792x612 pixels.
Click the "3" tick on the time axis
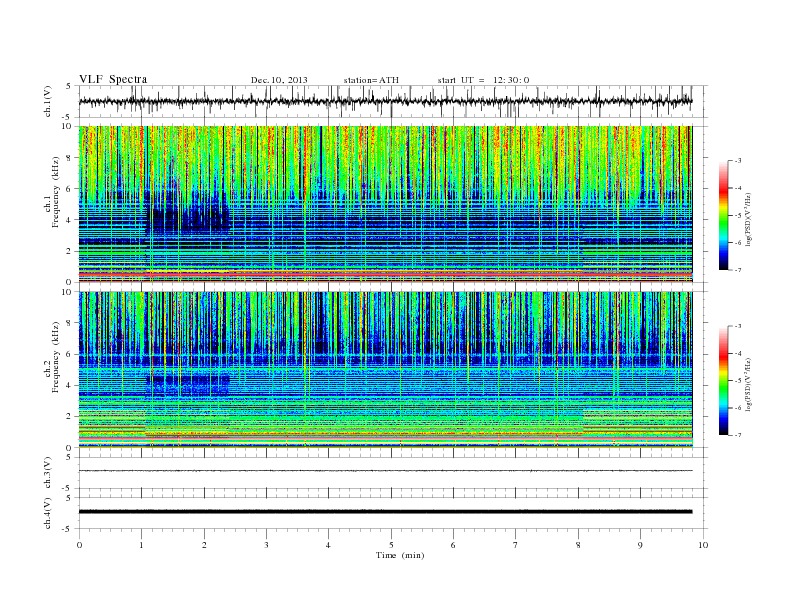pos(266,545)
